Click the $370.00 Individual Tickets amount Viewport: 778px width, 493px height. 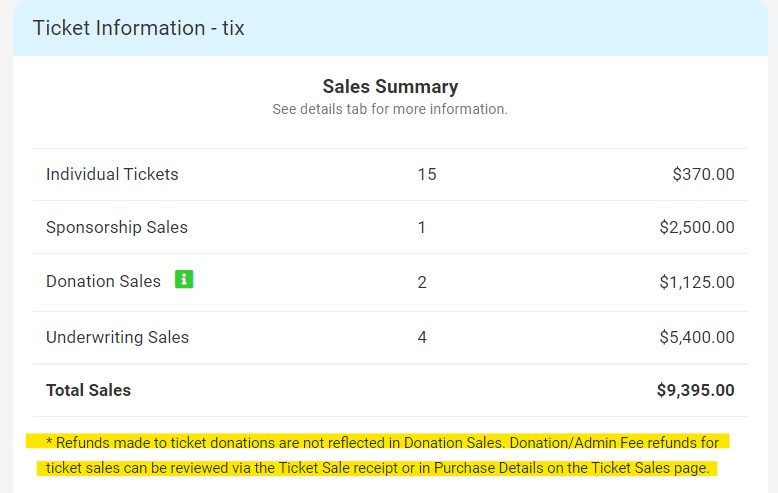point(703,174)
